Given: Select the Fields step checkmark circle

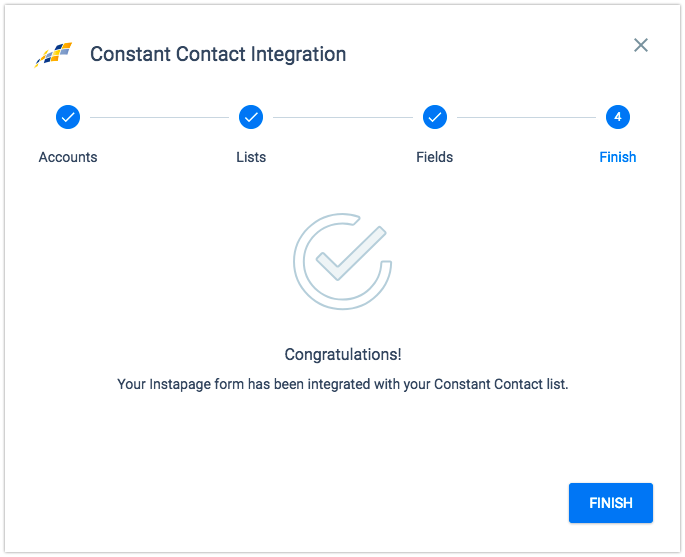Looking at the screenshot, I should [x=435, y=117].
